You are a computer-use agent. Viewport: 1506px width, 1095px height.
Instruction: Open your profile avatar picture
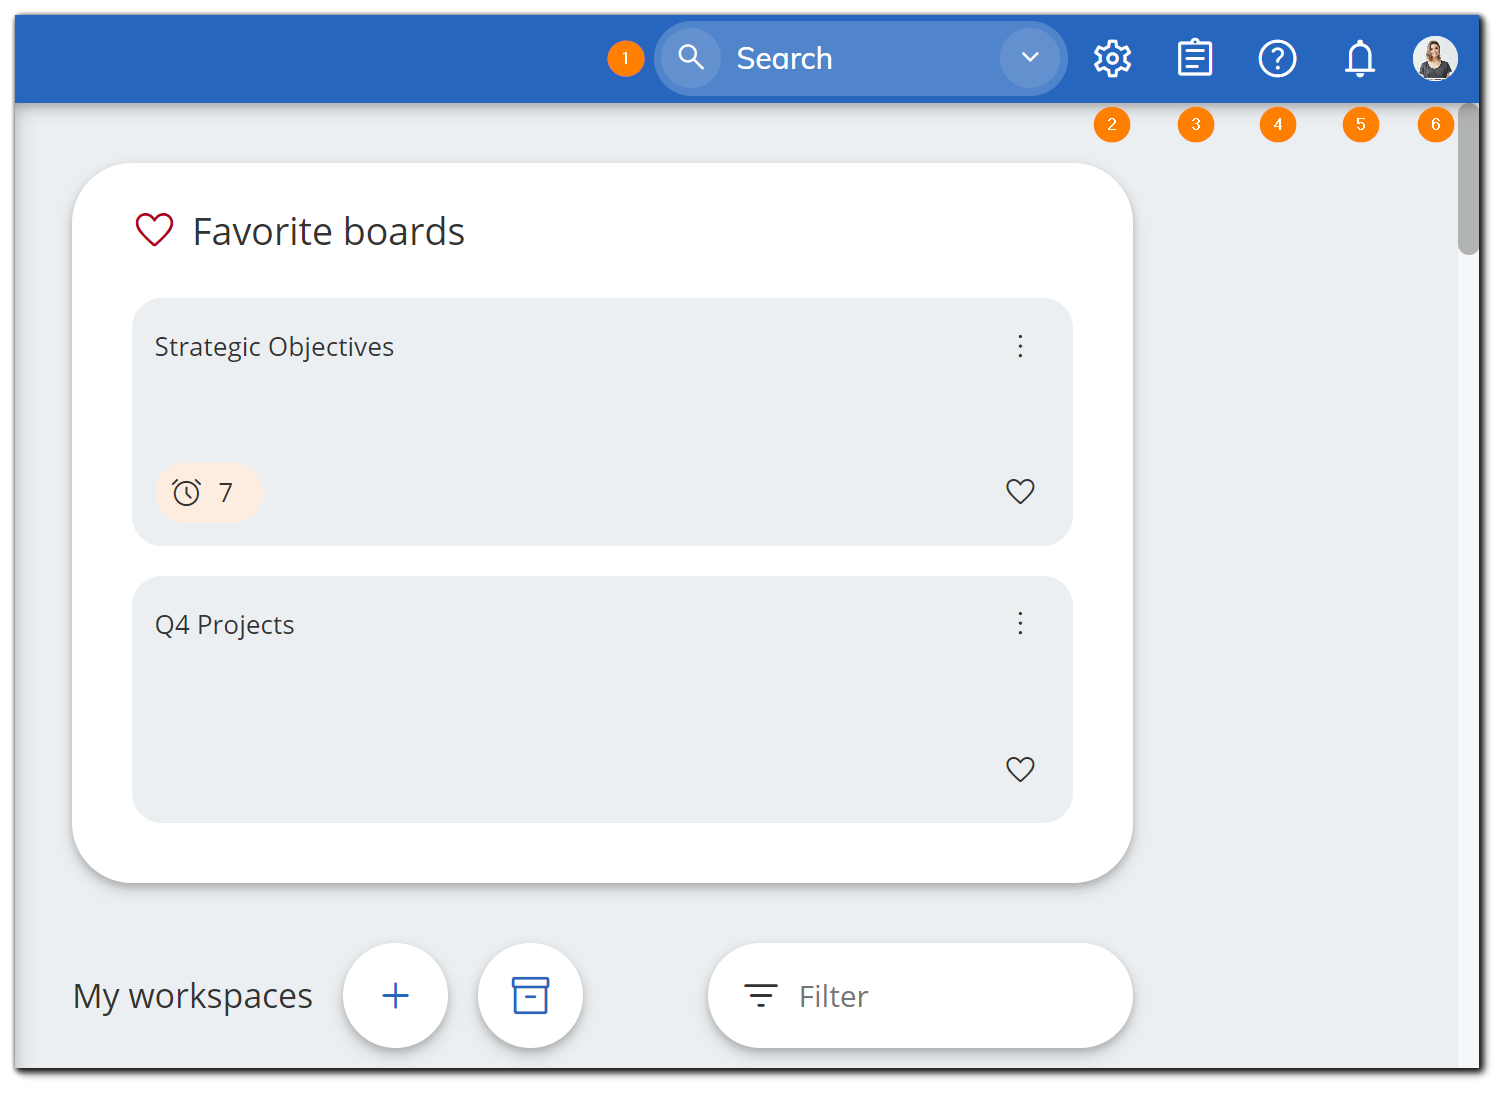pyautogui.click(x=1434, y=57)
